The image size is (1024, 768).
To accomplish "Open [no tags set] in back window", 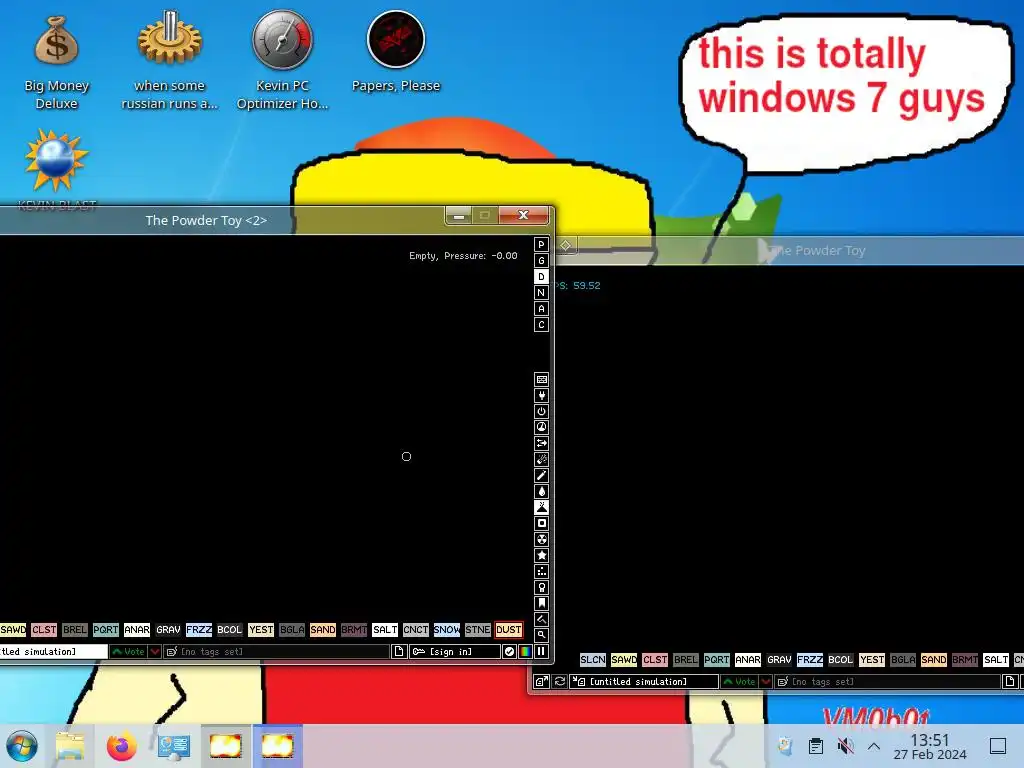I will [x=888, y=682].
